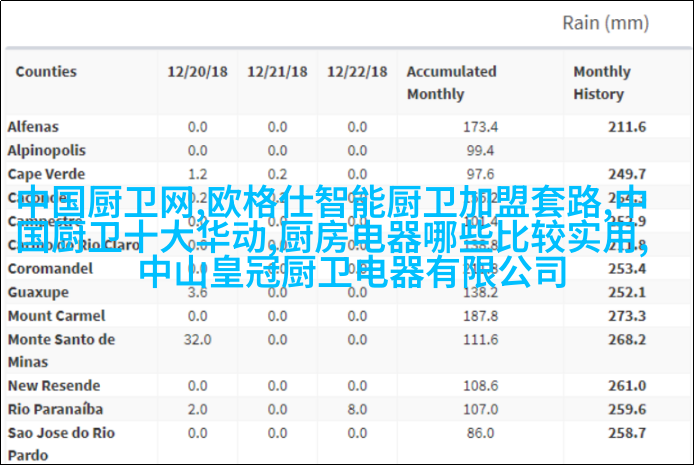695x466 pixels.
Task: Click the 32.0 value for Monte Santo
Action: (x=197, y=340)
